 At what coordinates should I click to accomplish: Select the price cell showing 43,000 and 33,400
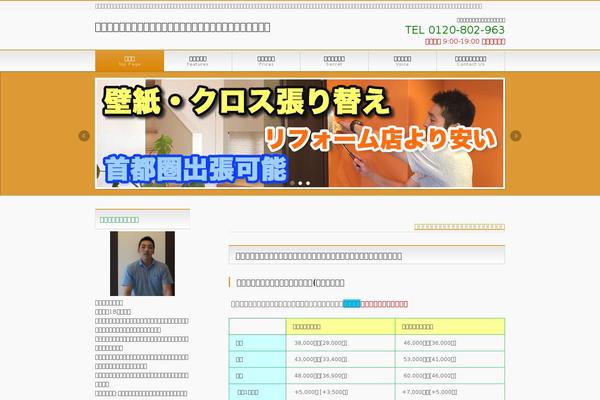(341, 359)
